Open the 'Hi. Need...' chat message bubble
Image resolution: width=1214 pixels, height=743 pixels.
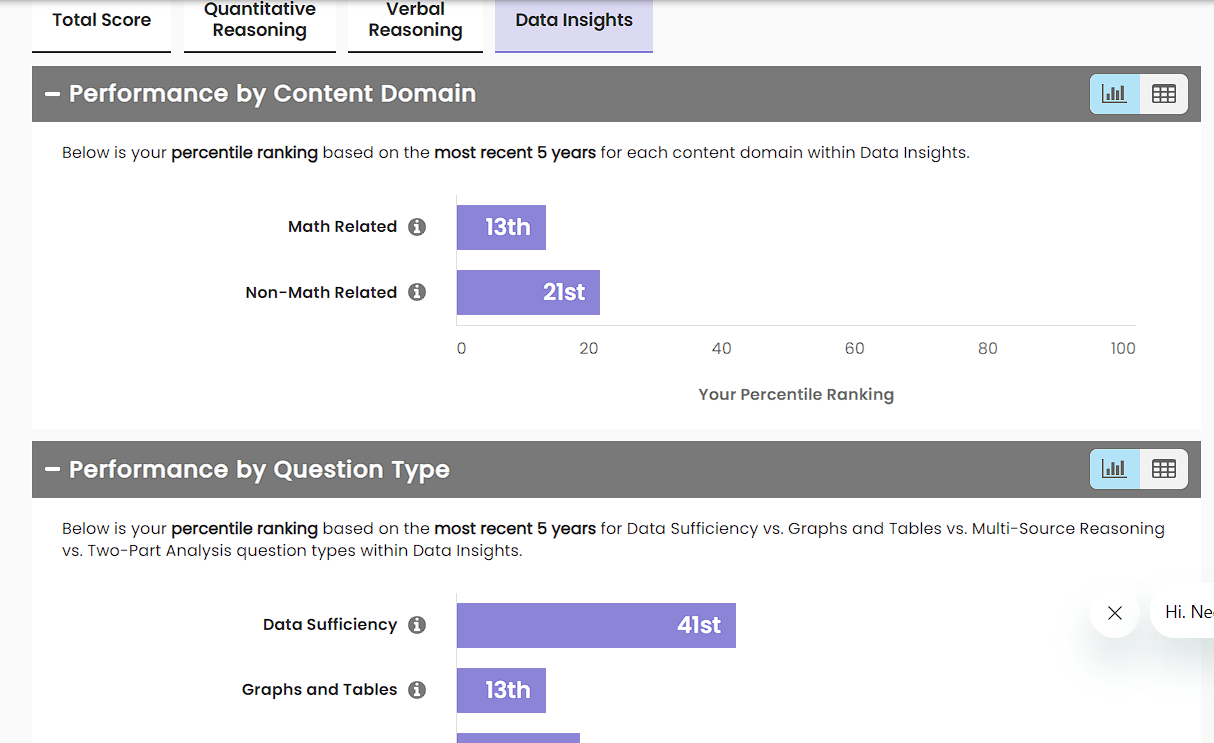(1187, 612)
